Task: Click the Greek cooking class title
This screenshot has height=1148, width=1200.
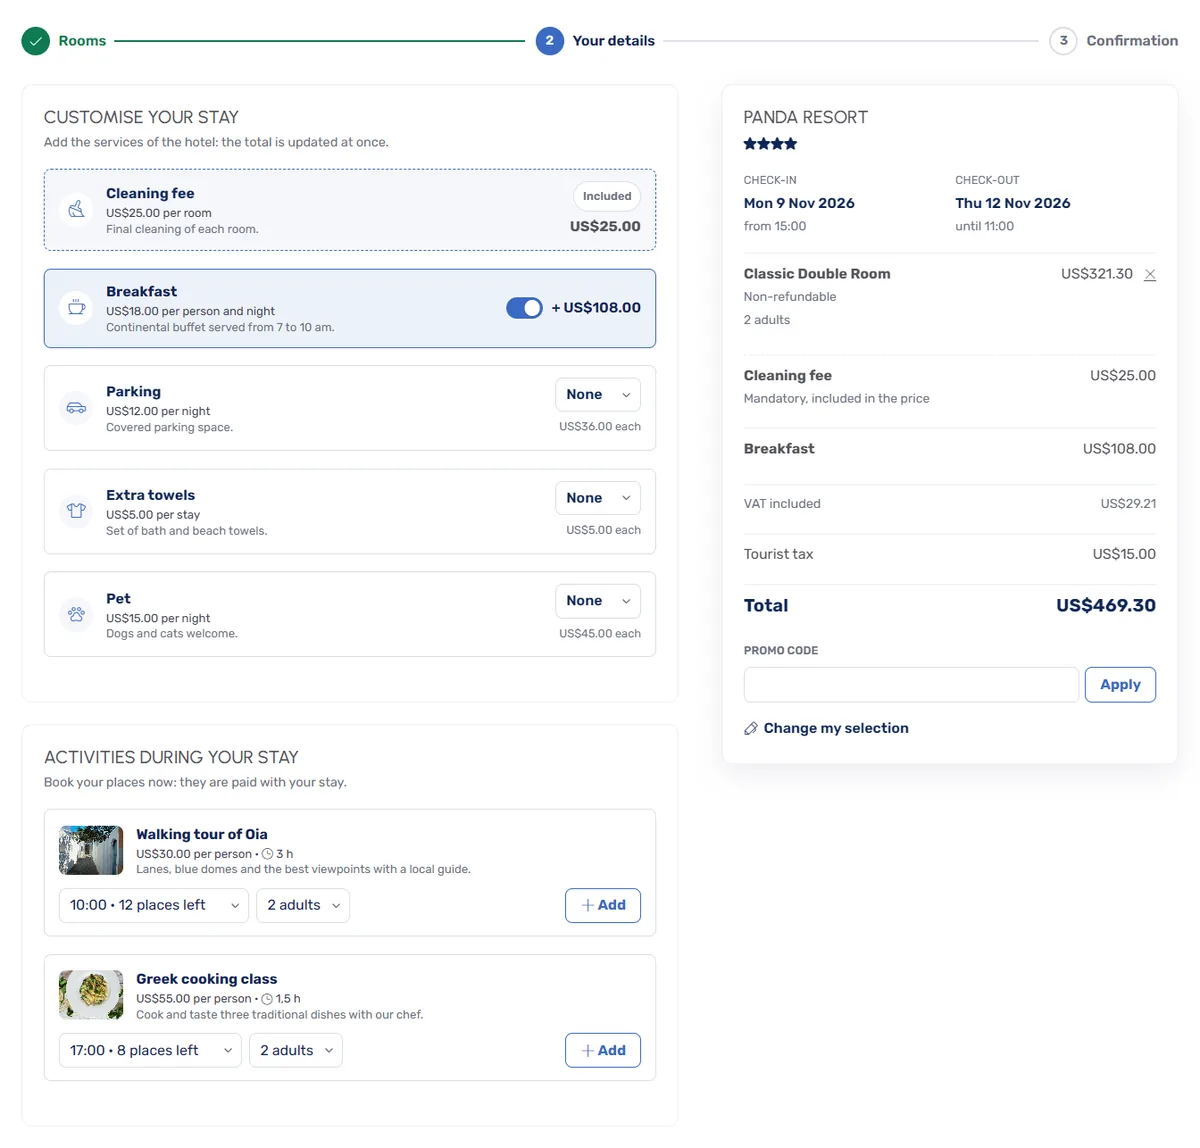Action: [x=207, y=979]
